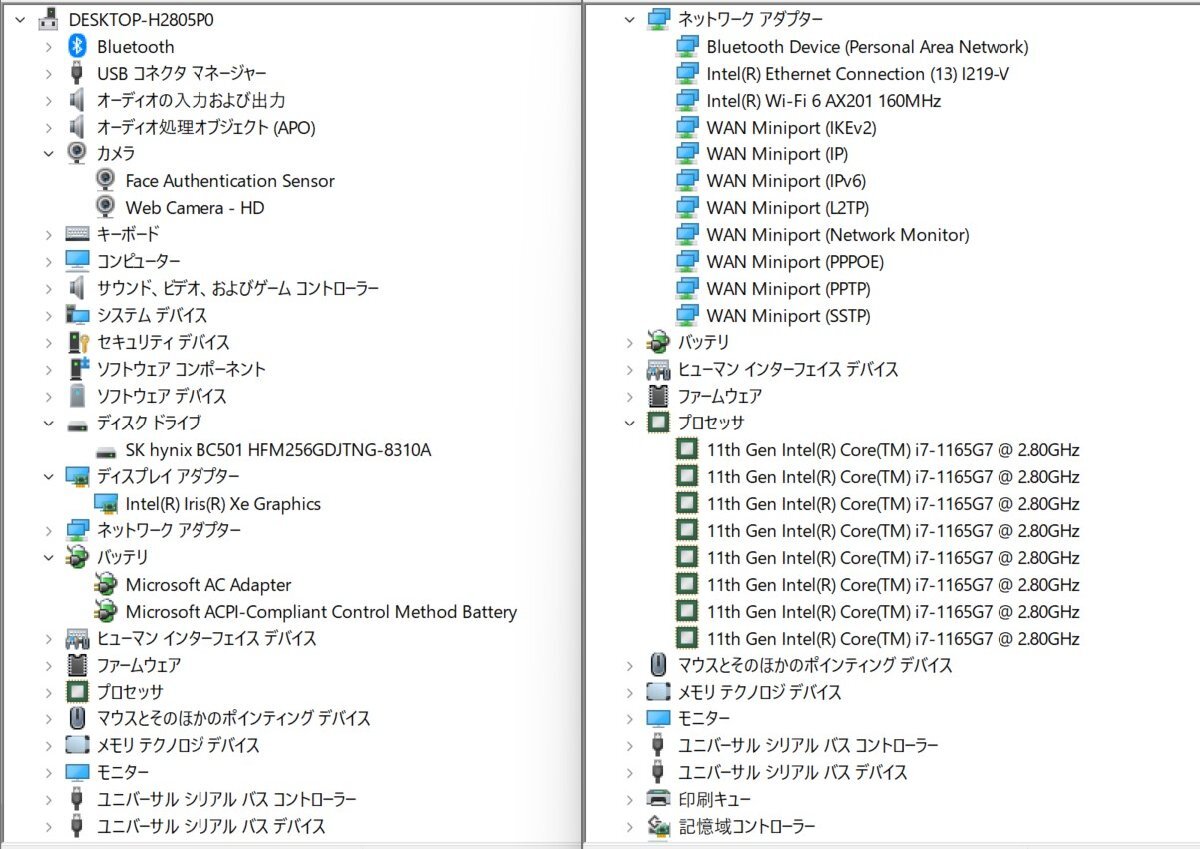Click the SK hynix BC501 disk drive icon
This screenshot has width=1200, height=849.
coord(106,450)
